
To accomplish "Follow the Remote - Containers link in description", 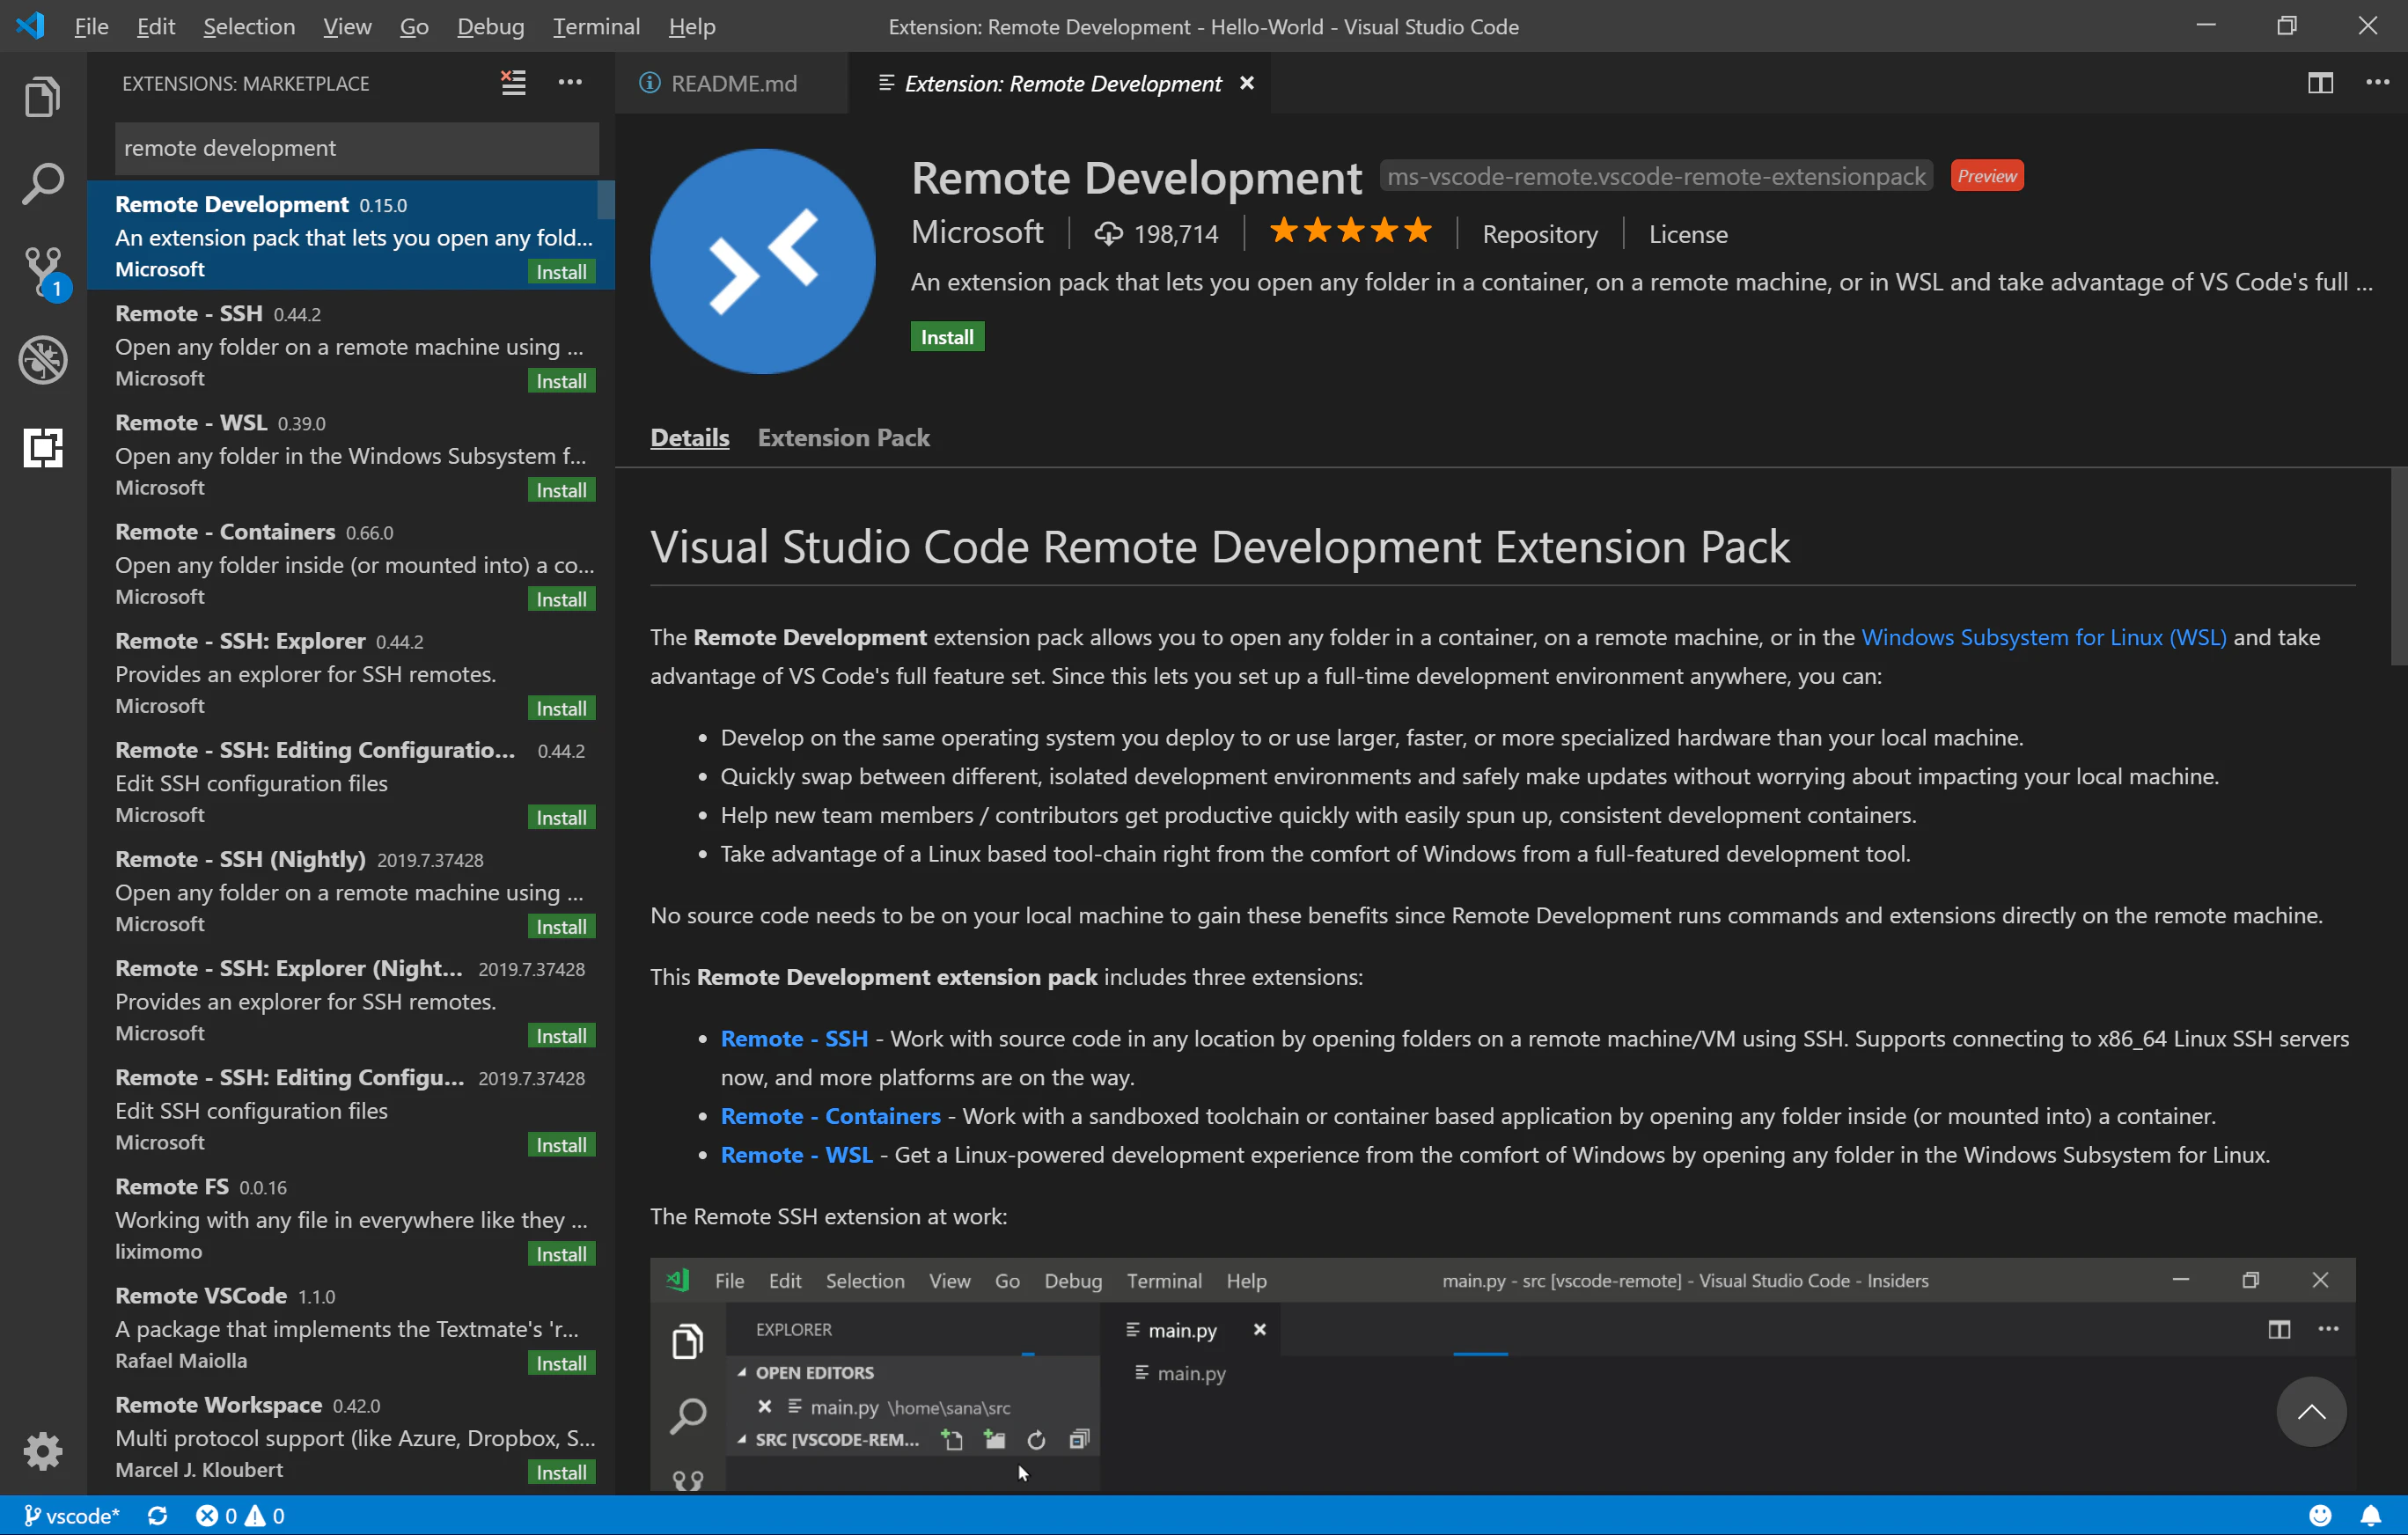I will click(x=830, y=1115).
